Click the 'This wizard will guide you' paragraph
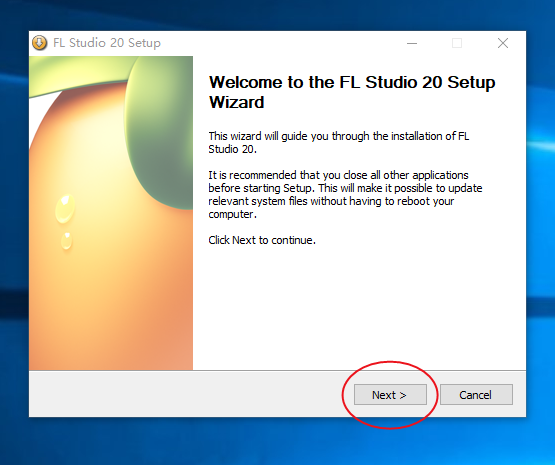 (x=339, y=142)
